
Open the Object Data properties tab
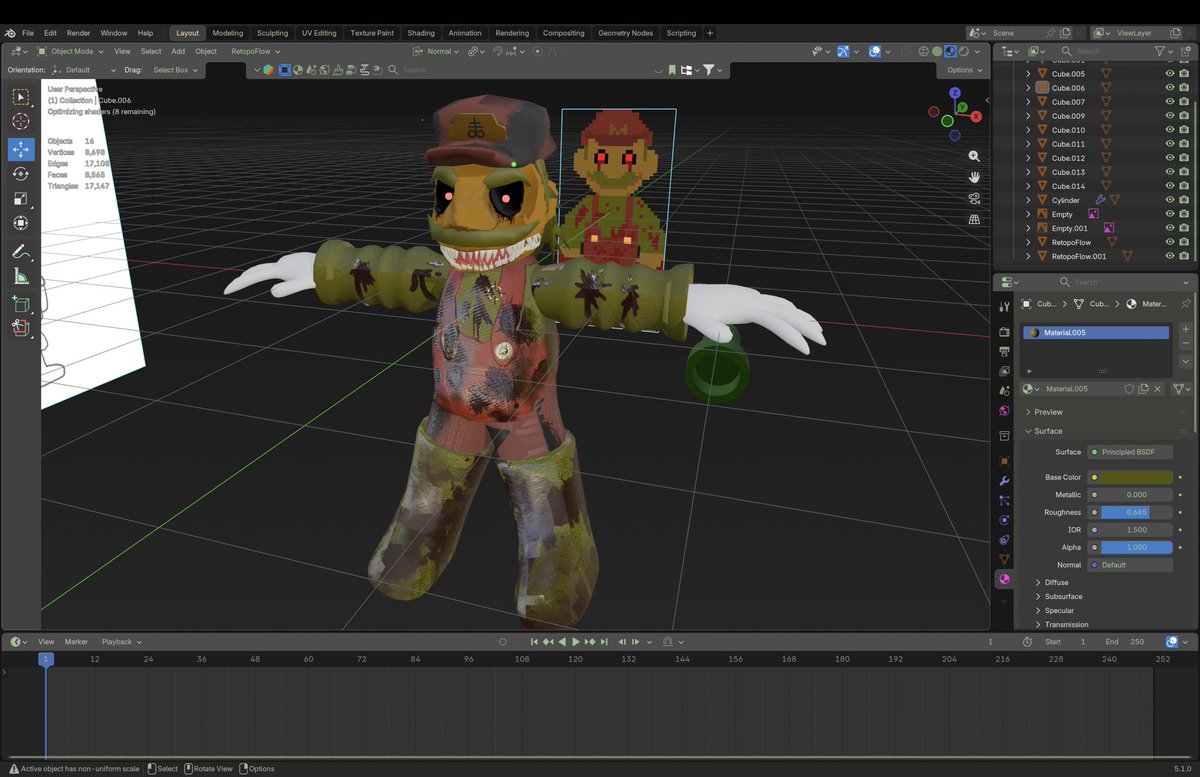click(x=1004, y=559)
